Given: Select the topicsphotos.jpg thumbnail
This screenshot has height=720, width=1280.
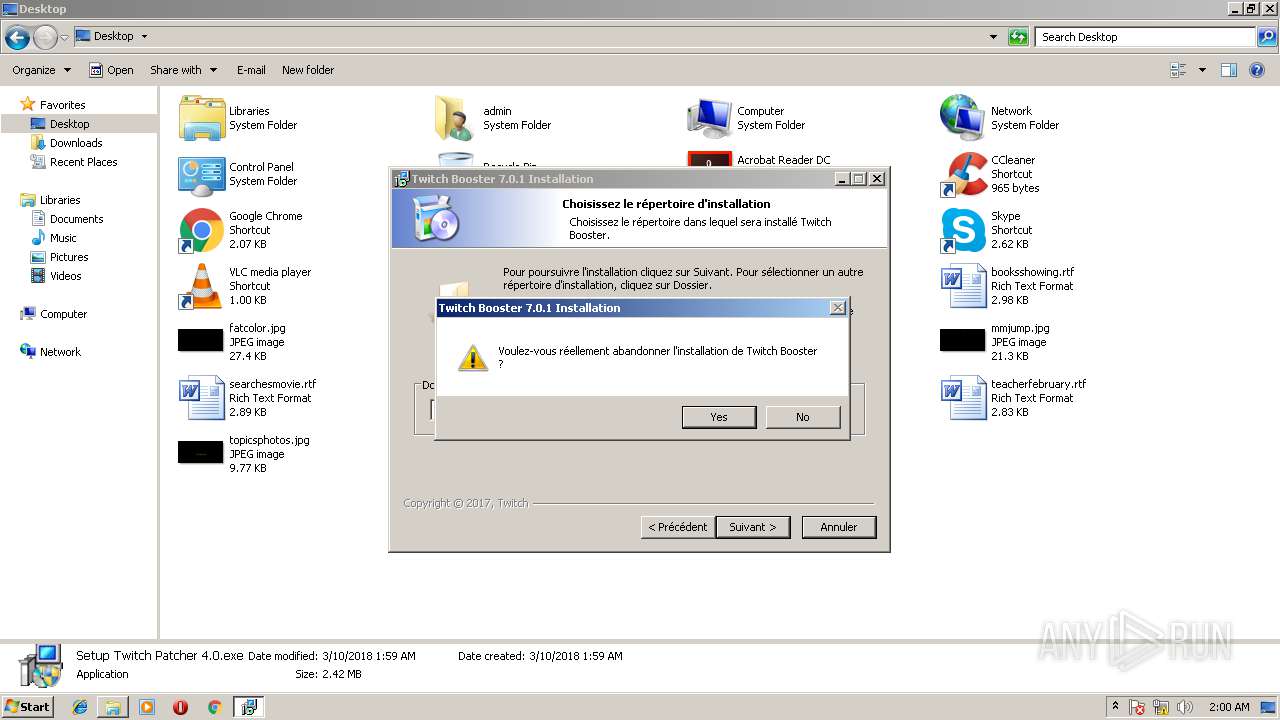Looking at the screenshot, I should tap(201, 453).
